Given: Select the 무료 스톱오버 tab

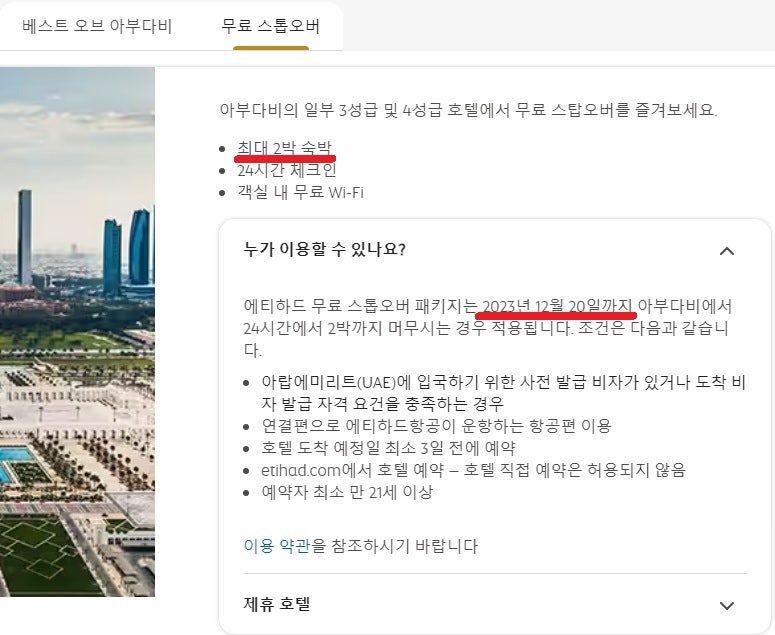Looking at the screenshot, I should click(x=270, y=26).
